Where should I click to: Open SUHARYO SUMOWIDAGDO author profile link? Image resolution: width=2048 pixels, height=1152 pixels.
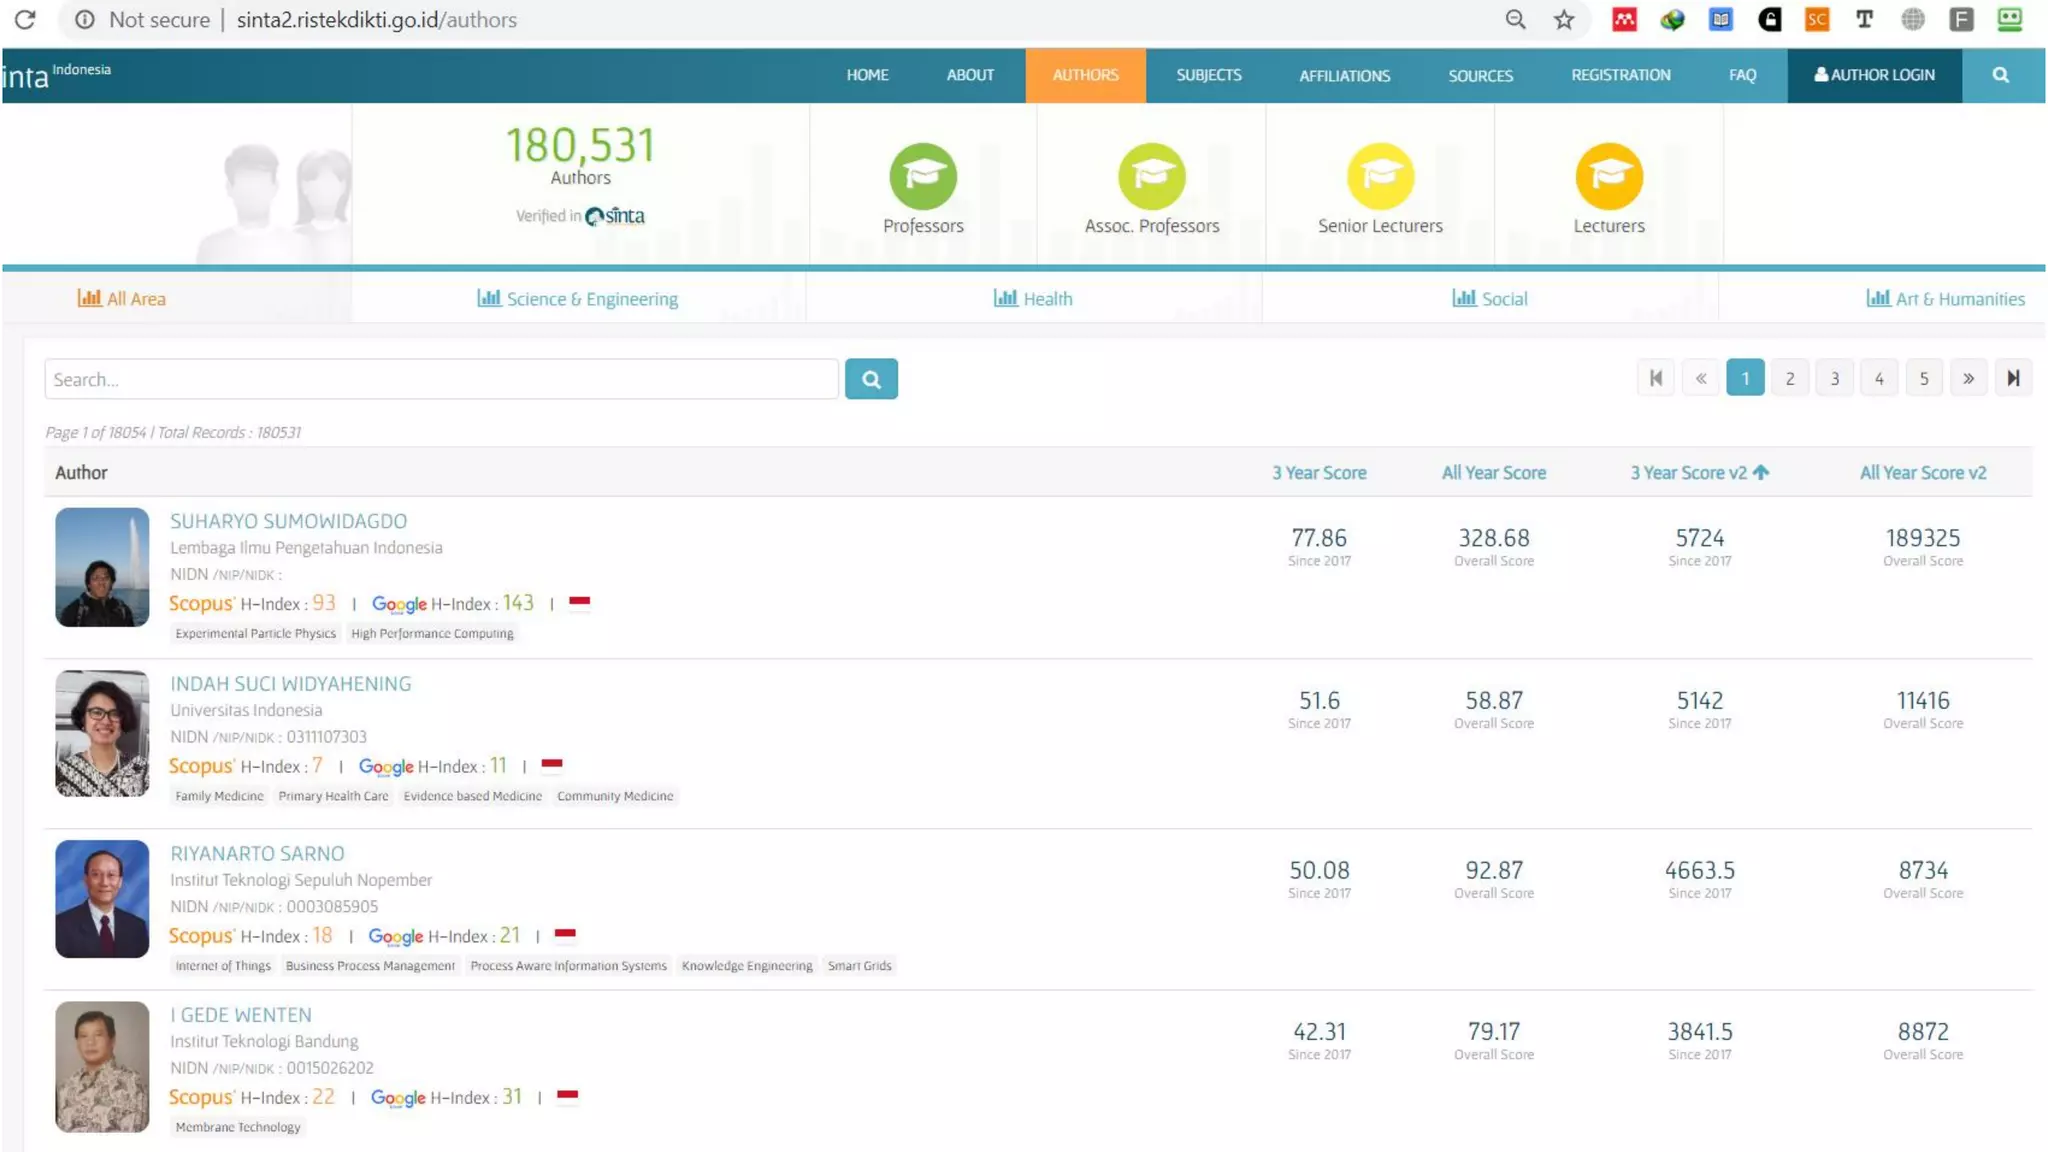tap(288, 521)
